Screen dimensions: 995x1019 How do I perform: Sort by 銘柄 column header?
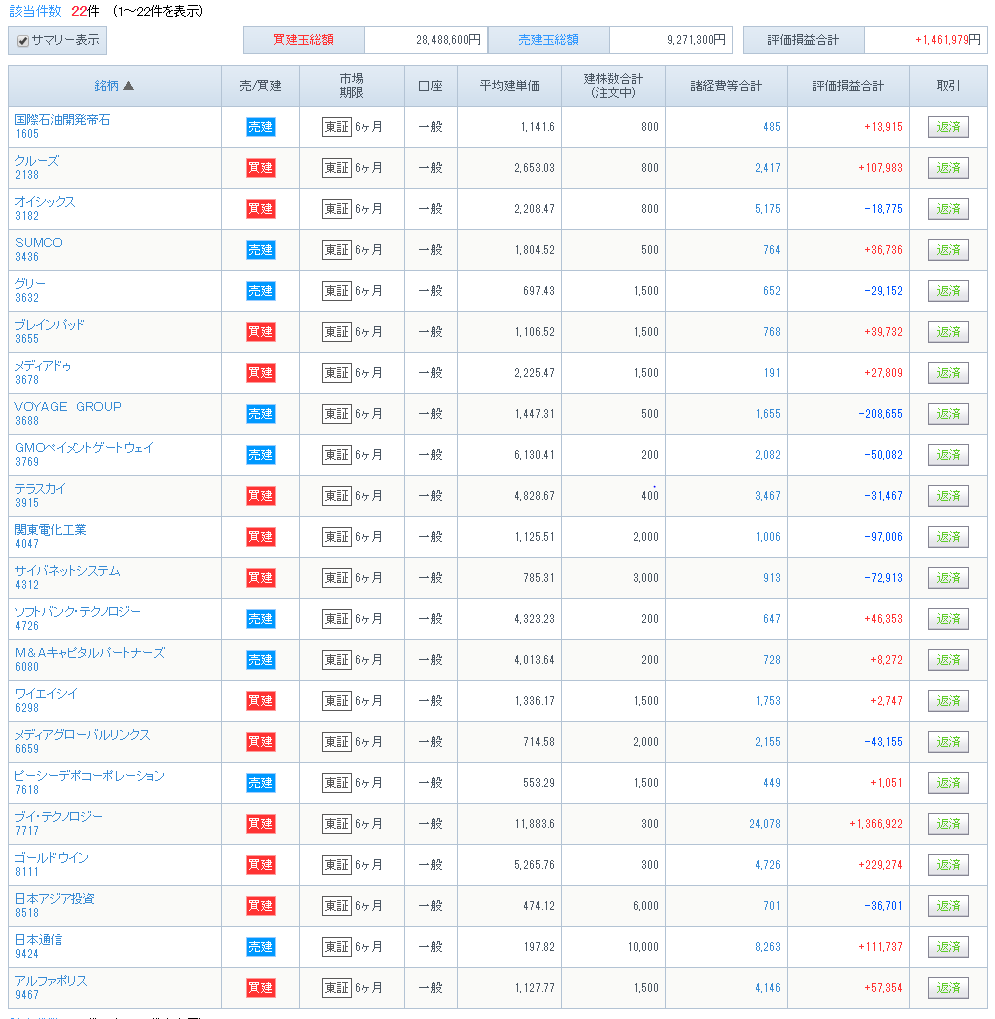(107, 86)
